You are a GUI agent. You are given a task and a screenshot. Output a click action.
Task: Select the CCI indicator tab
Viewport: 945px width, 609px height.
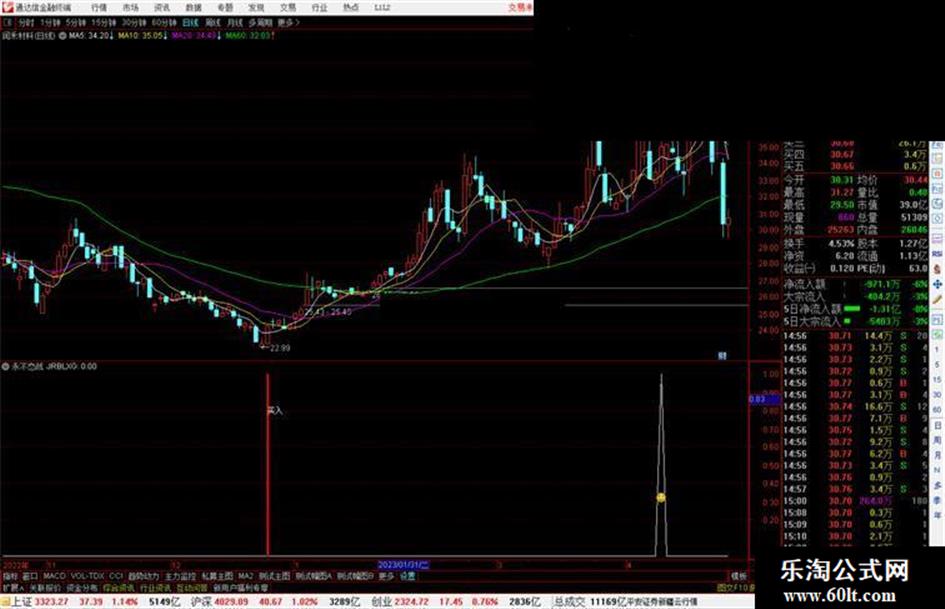pyautogui.click(x=116, y=576)
